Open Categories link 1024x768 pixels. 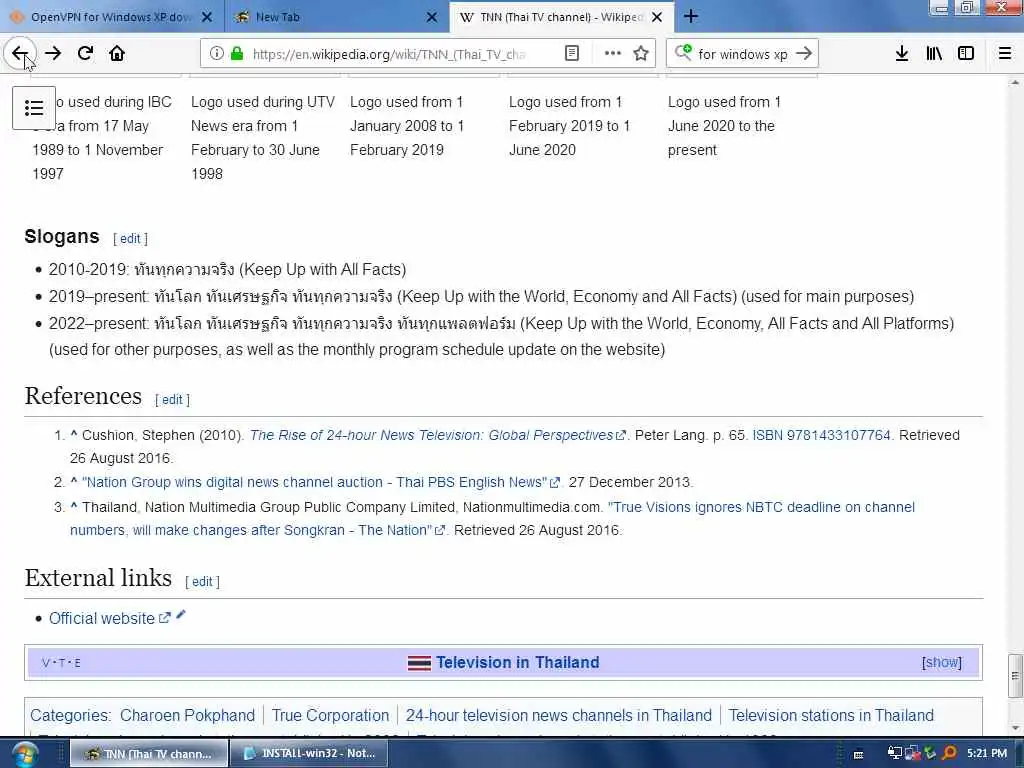pos(70,716)
